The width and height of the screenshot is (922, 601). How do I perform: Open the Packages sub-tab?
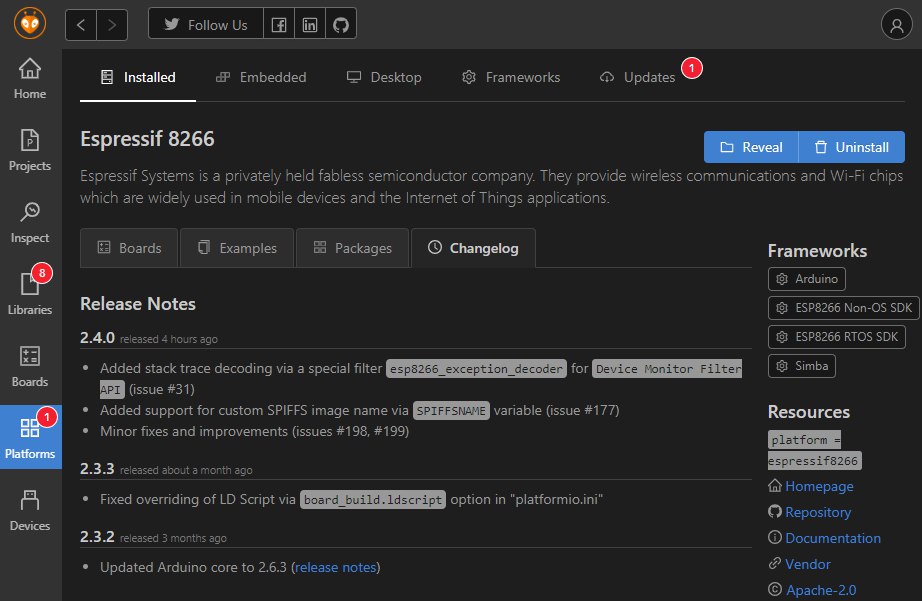tap(352, 248)
